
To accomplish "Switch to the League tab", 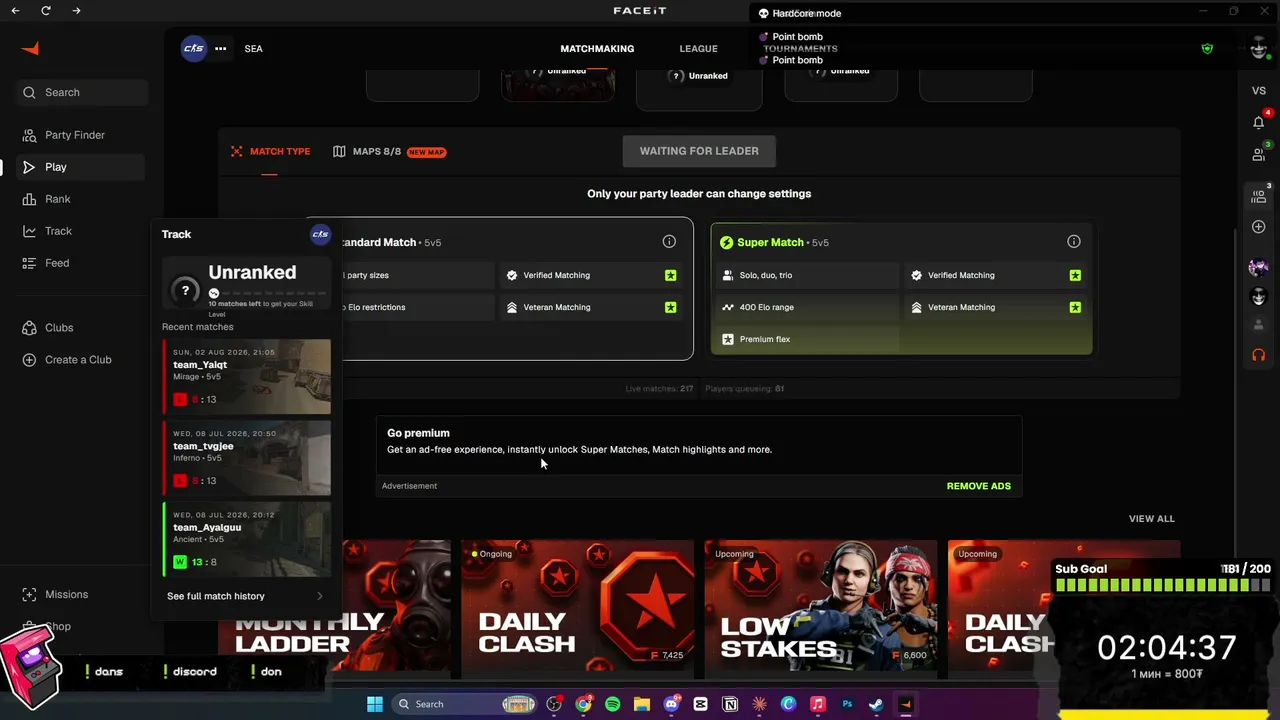I will pyautogui.click(x=698, y=48).
